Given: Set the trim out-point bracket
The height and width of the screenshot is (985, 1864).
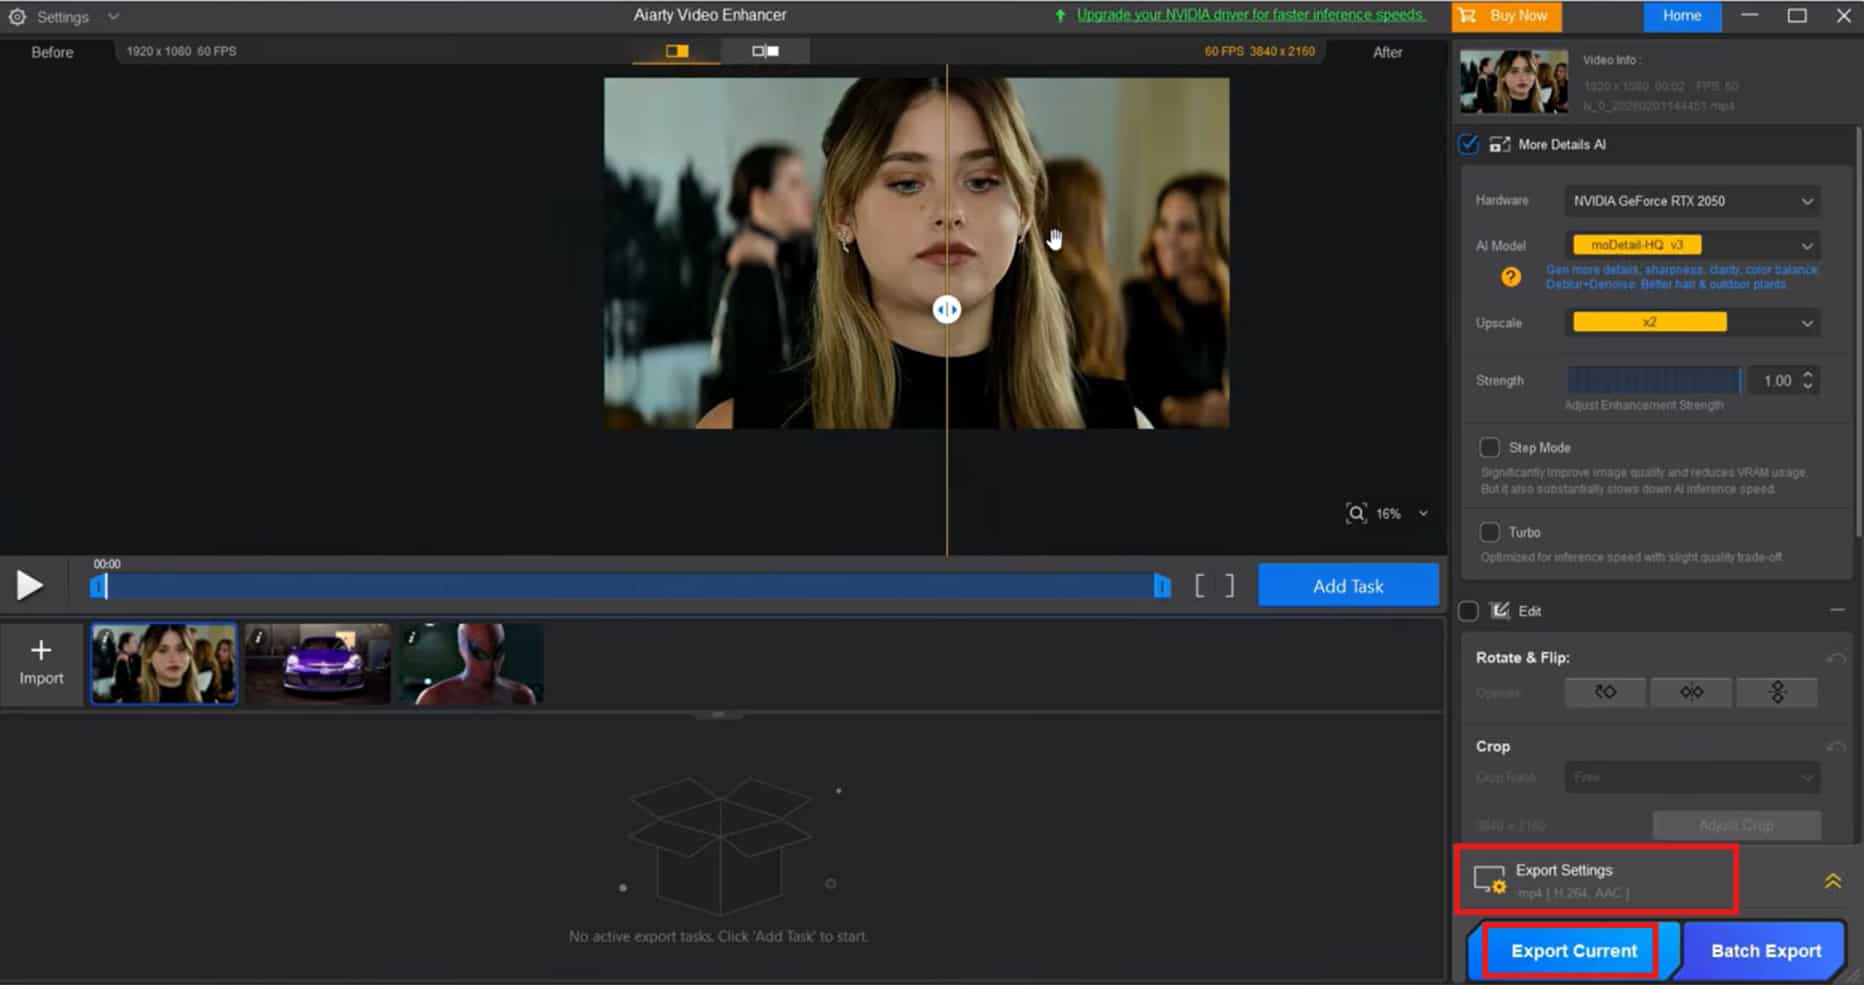Looking at the screenshot, I should 1229,586.
